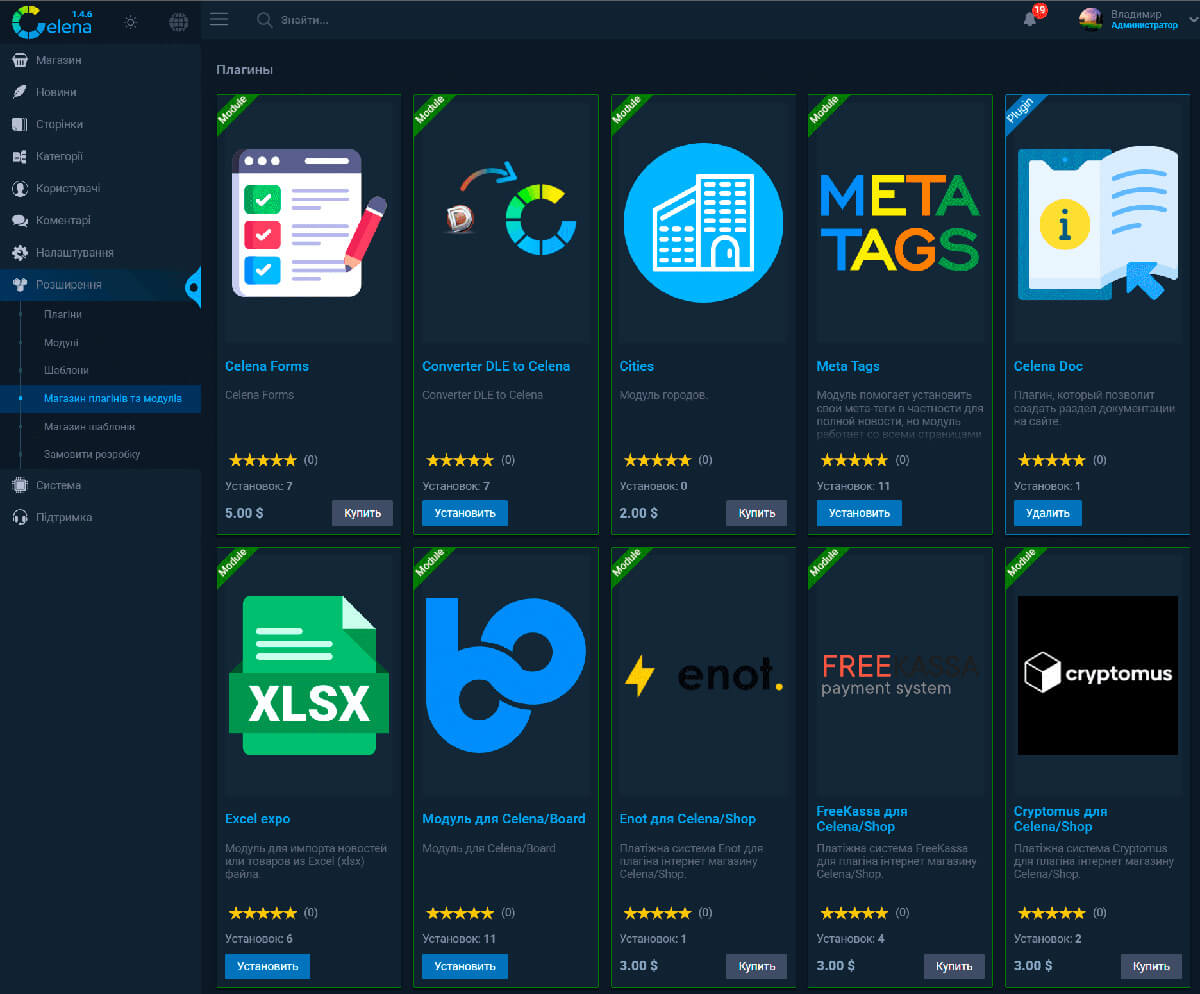The width and height of the screenshot is (1200, 994).
Task: Open the globe language selector
Action: (178, 21)
